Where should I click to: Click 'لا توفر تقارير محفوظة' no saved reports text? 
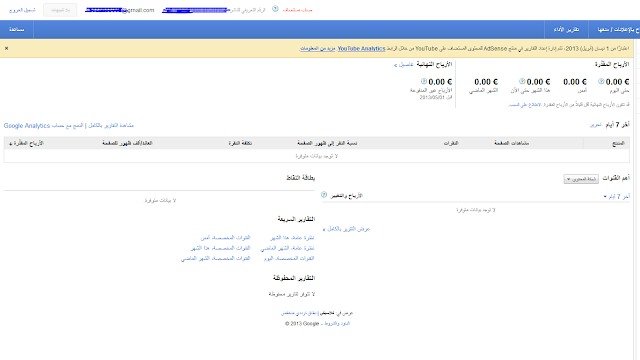[x=291, y=294]
